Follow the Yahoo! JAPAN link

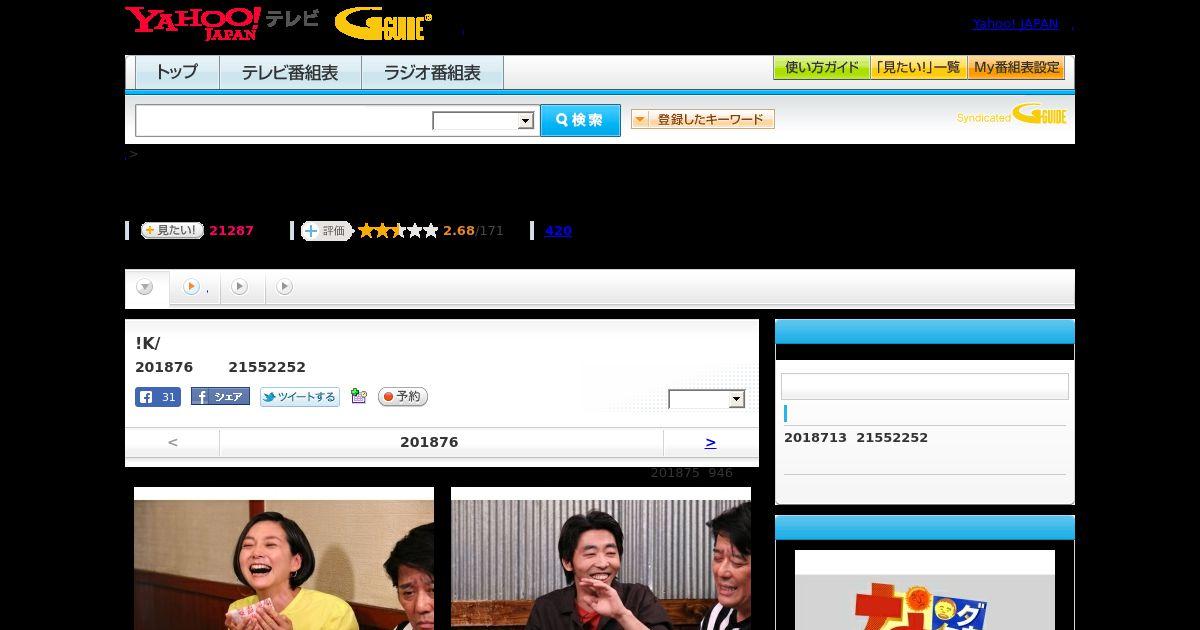tap(1015, 24)
